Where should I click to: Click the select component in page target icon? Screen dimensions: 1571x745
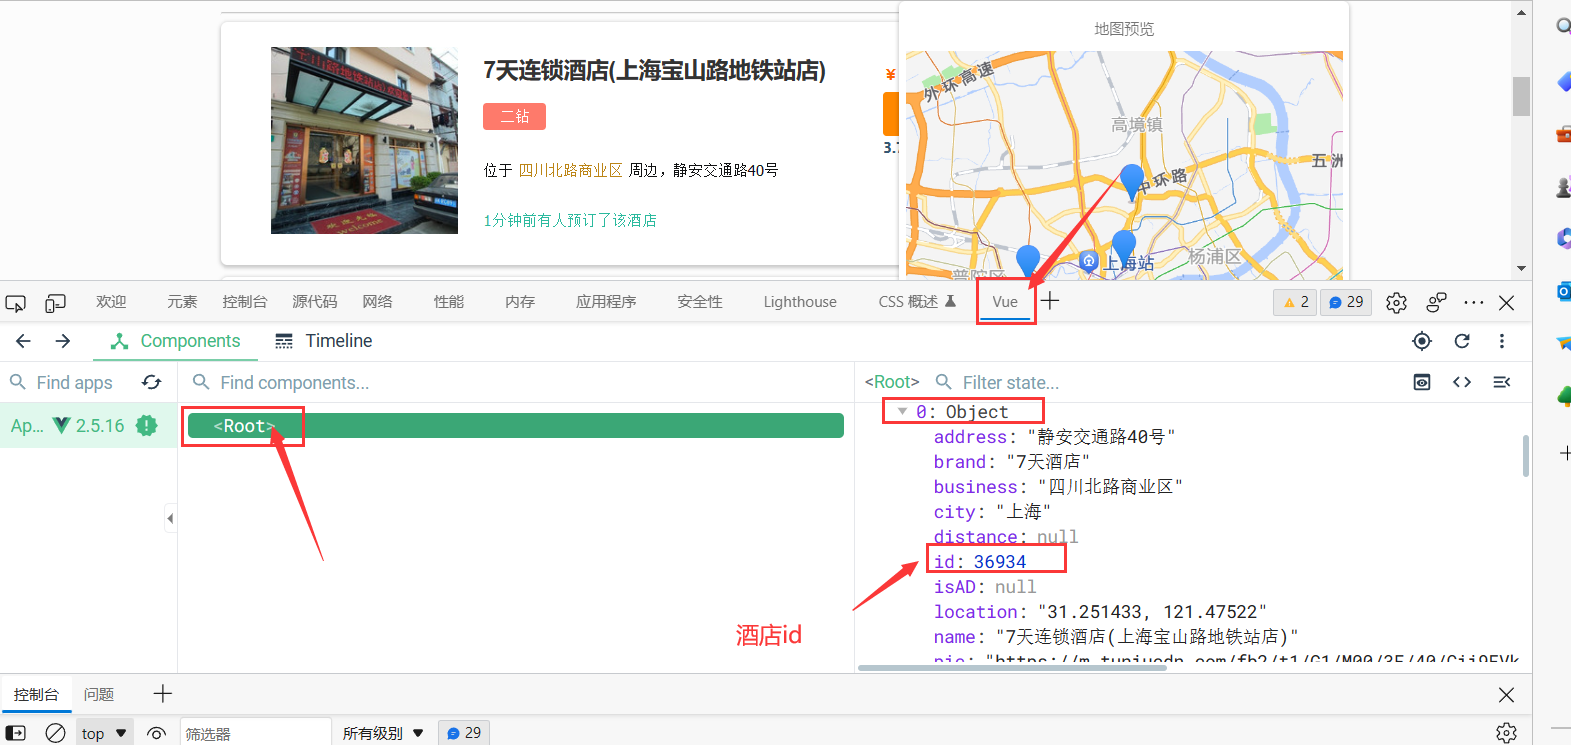(x=1422, y=341)
